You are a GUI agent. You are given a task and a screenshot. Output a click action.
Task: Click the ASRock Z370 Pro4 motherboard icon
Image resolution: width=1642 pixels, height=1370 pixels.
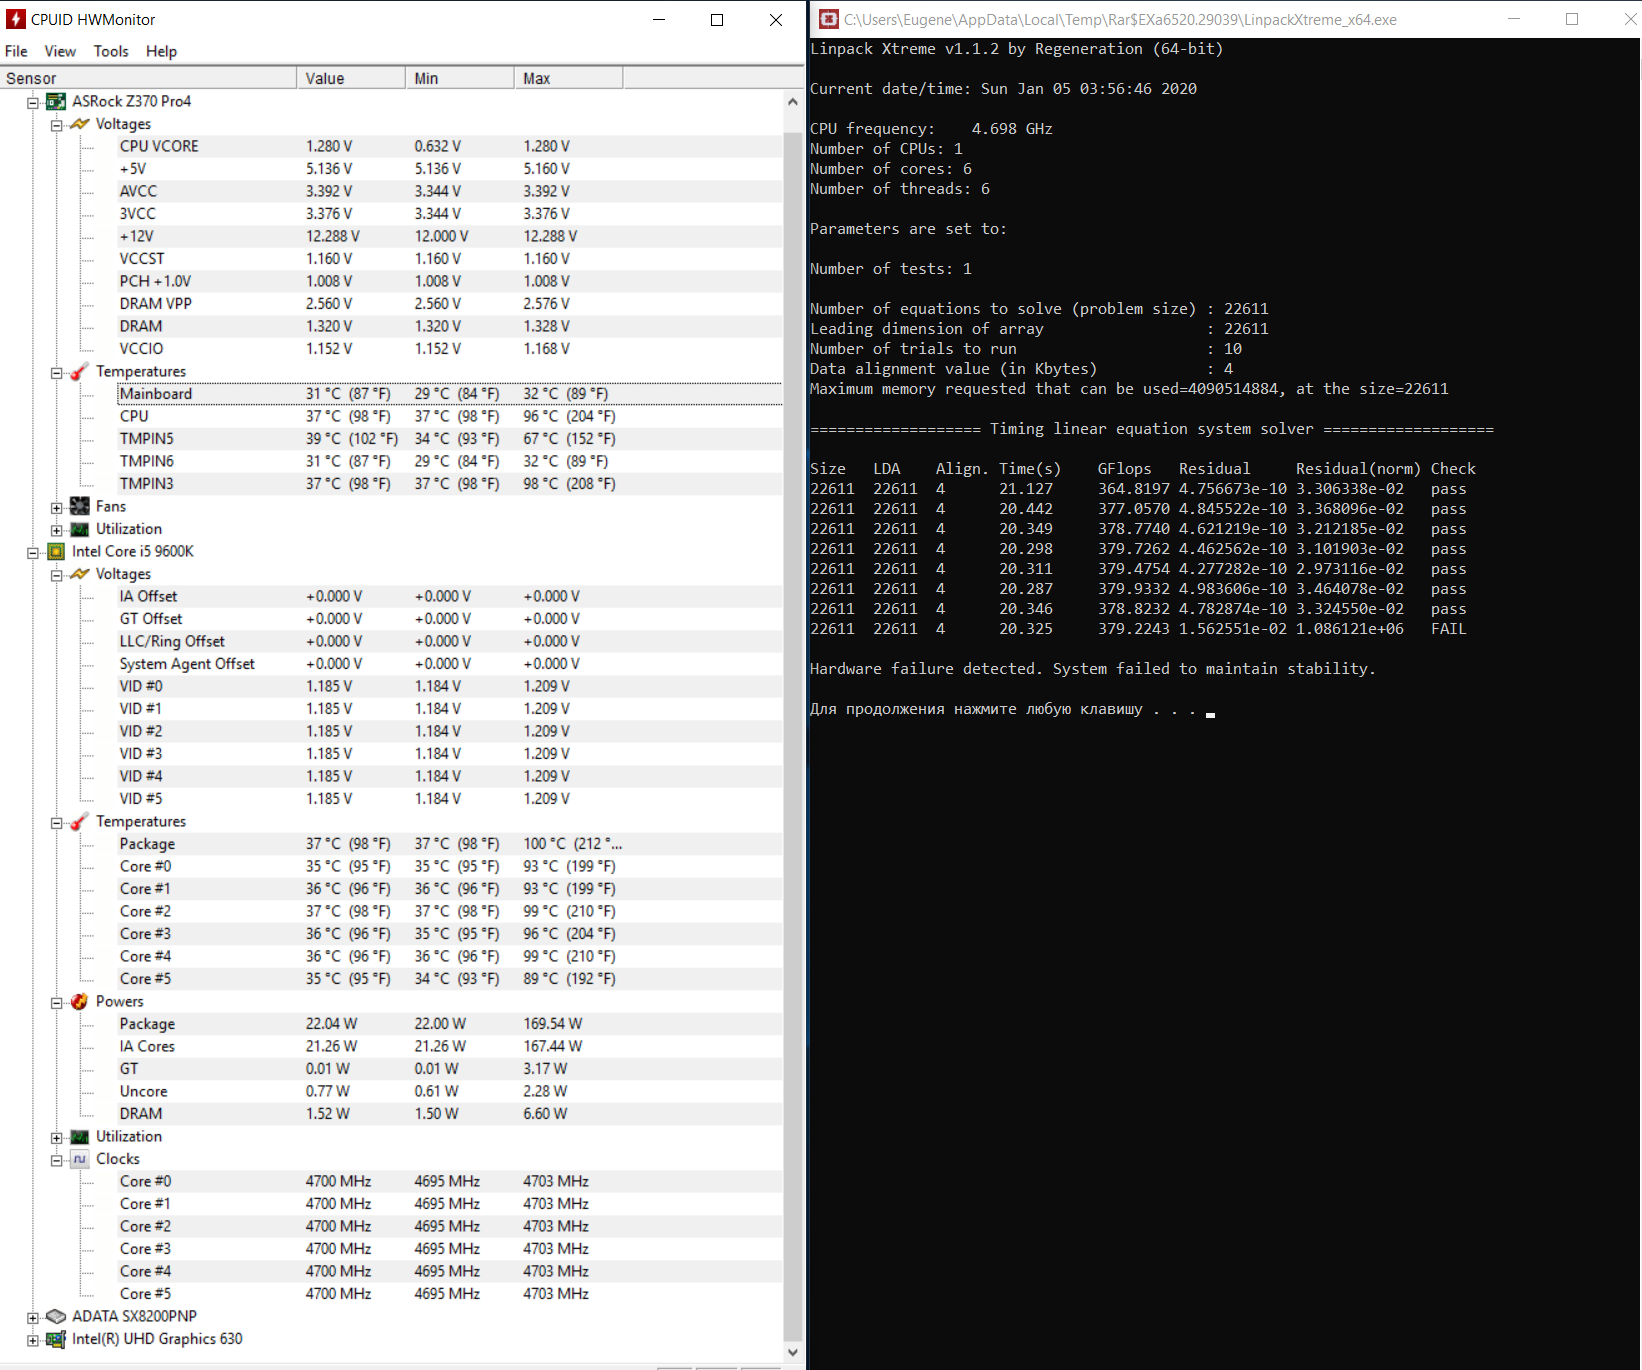click(56, 101)
